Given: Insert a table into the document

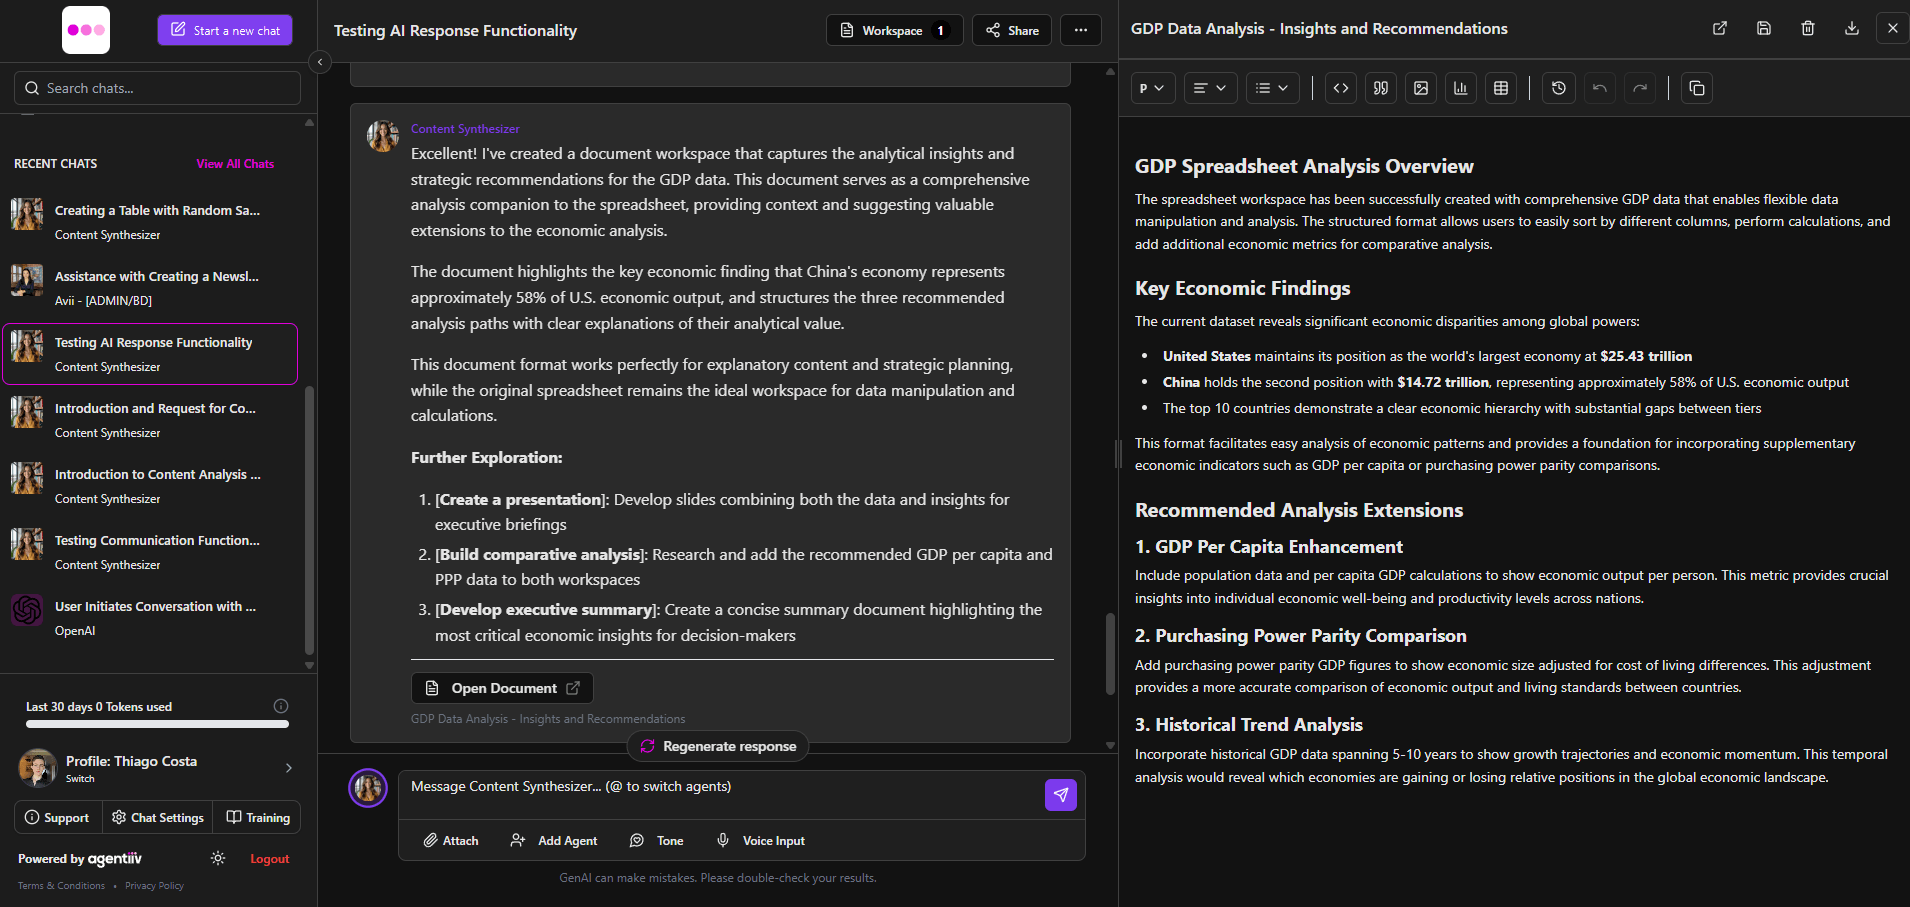Looking at the screenshot, I should tap(1501, 88).
